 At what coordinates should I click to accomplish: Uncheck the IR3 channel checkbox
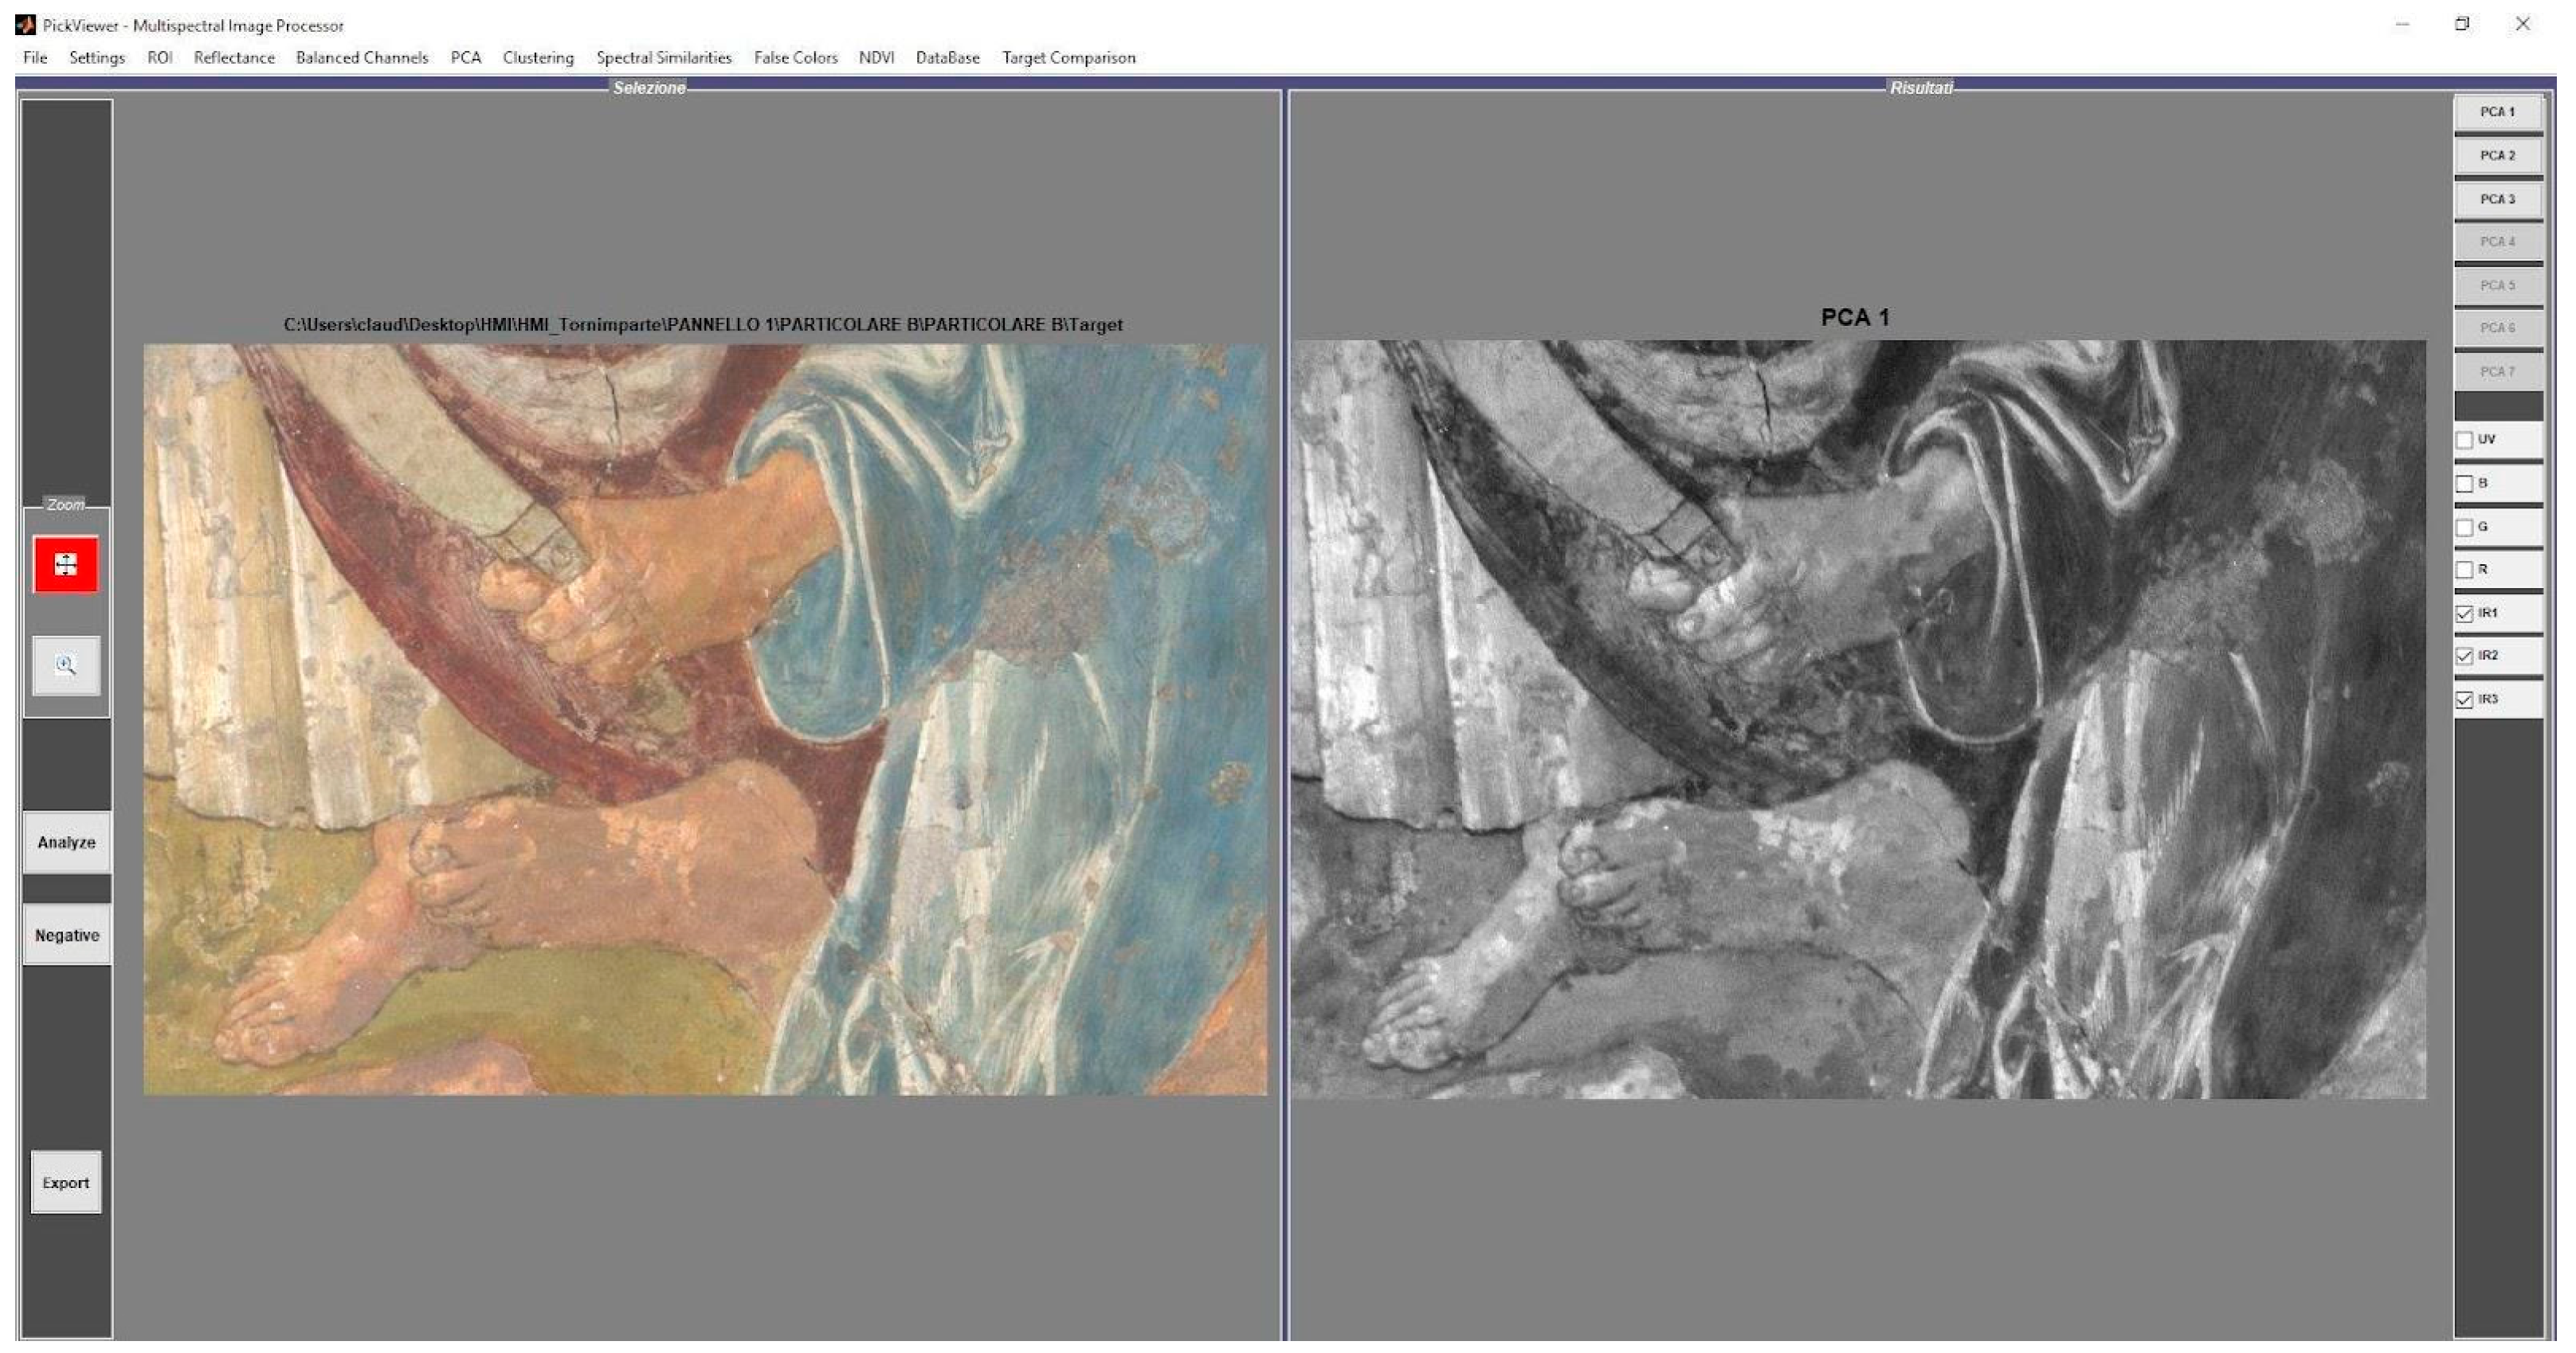(2464, 700)
